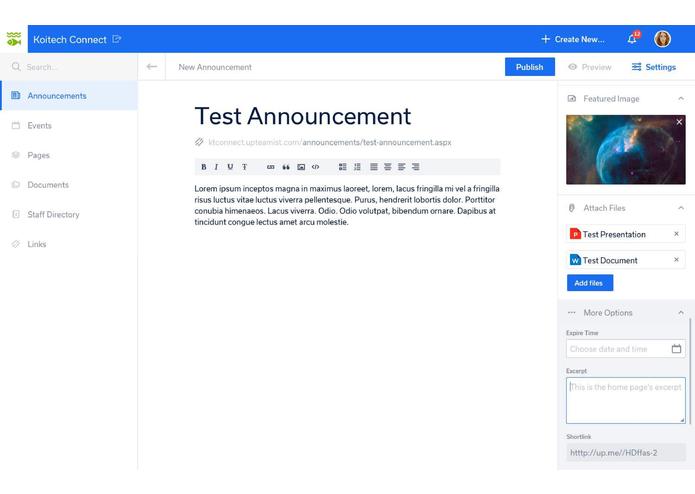Click in the Lorem ipsum body text
The height and width of the screenshot is (494, 695).
347,205
